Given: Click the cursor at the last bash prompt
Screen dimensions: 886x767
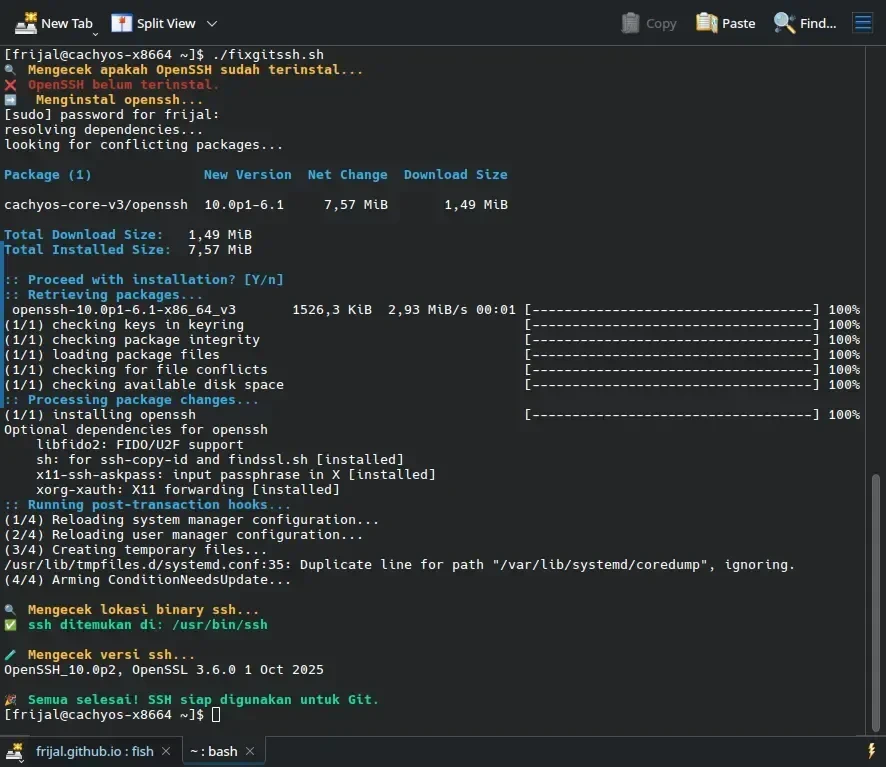Looking at the screenshot, I should [216, 714].
